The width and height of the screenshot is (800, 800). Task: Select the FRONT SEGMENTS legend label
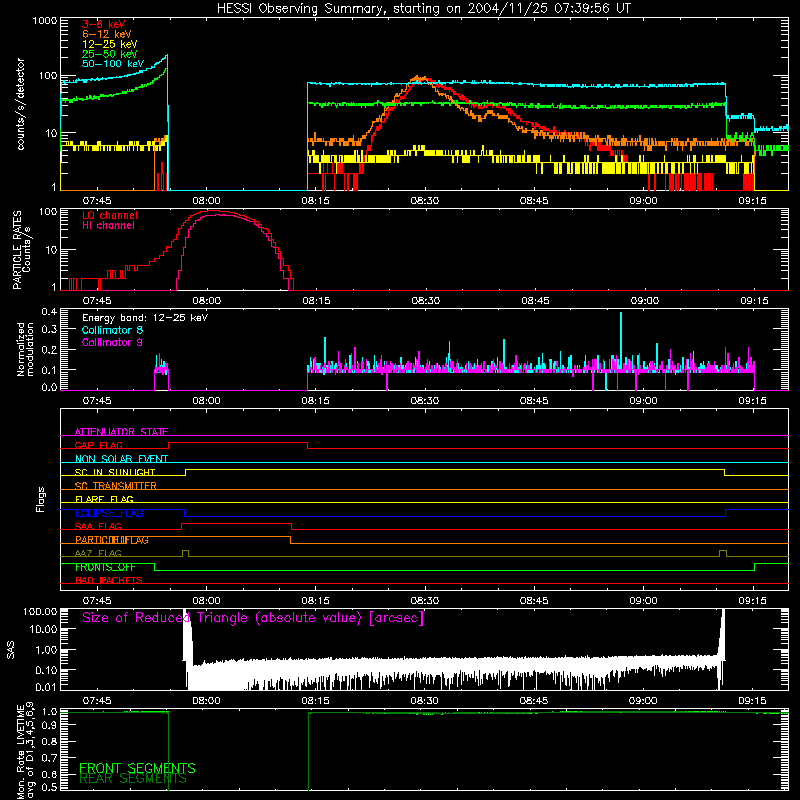tap(137, 768)
